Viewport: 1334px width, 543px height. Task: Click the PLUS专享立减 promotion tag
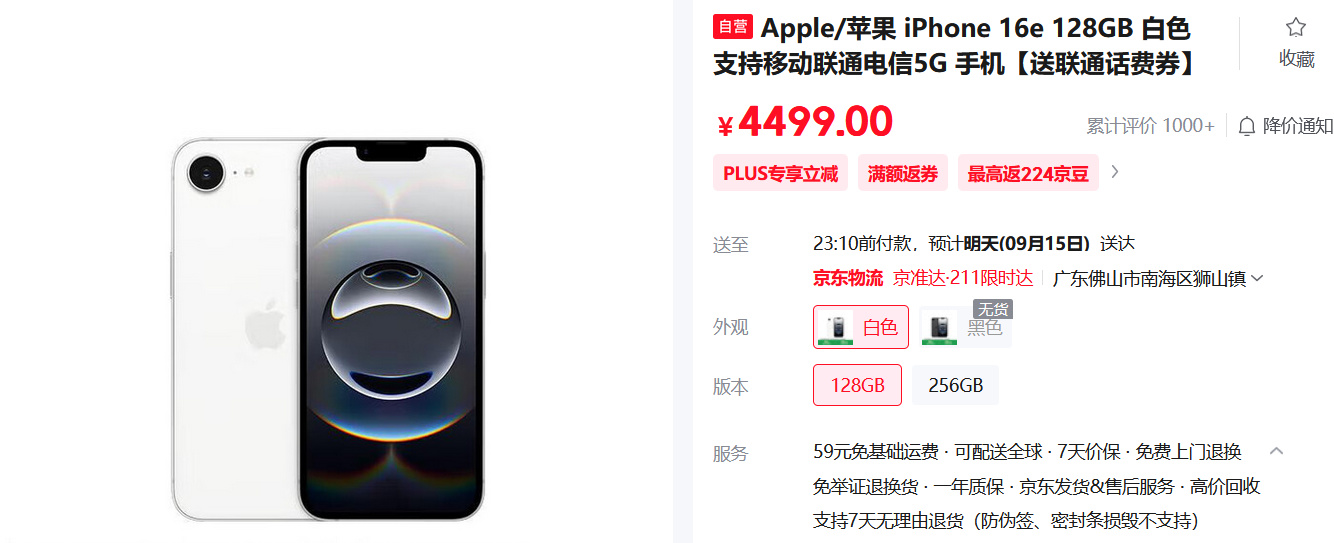(x=780, y=173)
